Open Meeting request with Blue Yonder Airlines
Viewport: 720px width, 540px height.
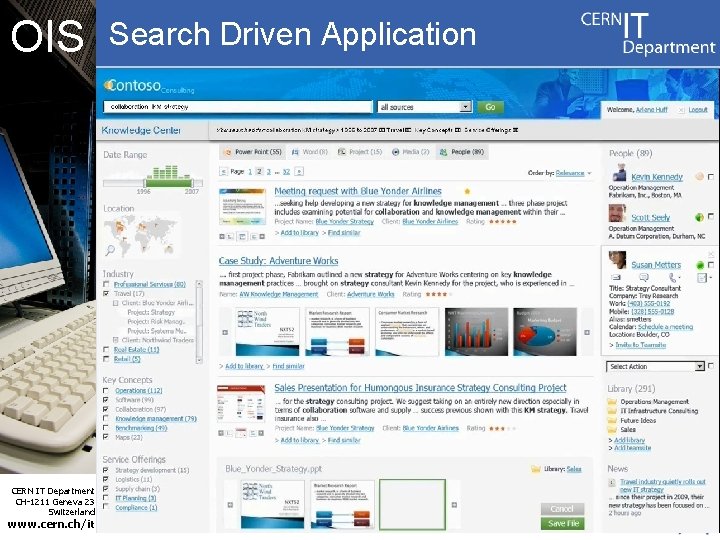click(358, 191)
